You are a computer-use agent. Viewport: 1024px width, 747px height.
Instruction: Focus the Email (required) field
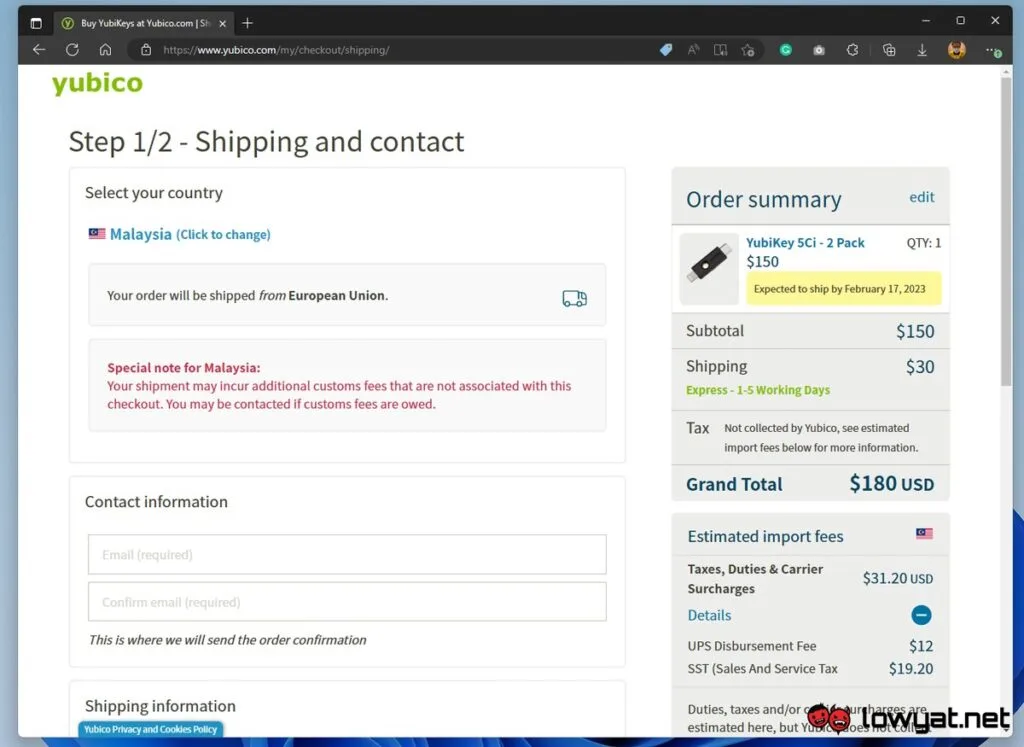(347, 554)
